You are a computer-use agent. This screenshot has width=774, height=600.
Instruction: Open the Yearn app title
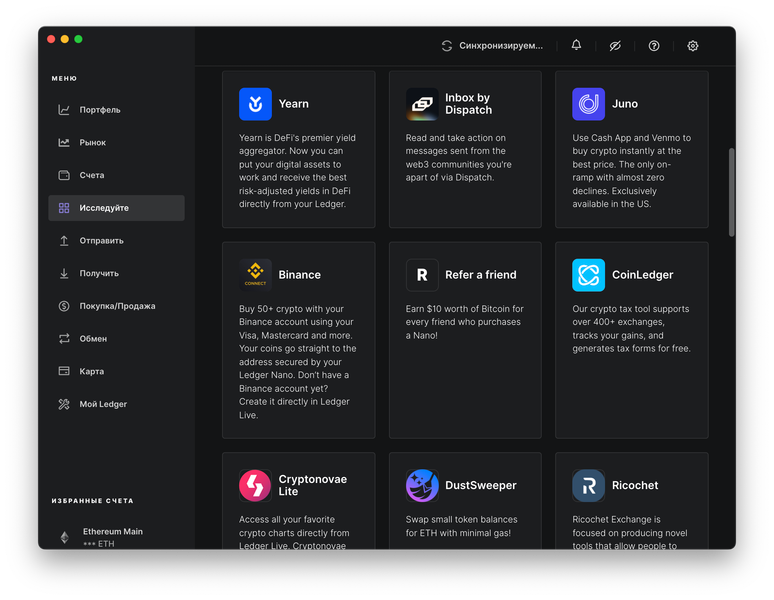(294, 104)
